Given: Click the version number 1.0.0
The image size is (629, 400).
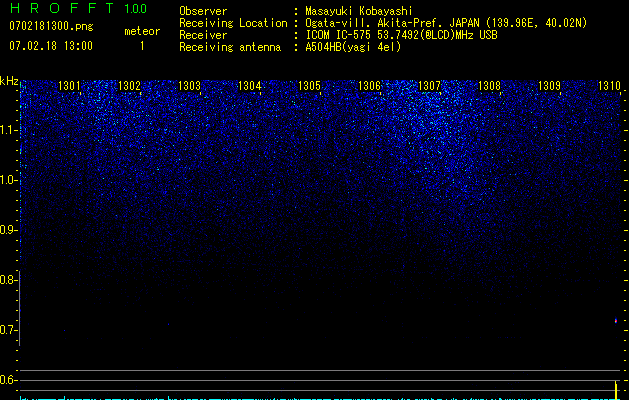Looking at the screenshot, I should (136, 9).
